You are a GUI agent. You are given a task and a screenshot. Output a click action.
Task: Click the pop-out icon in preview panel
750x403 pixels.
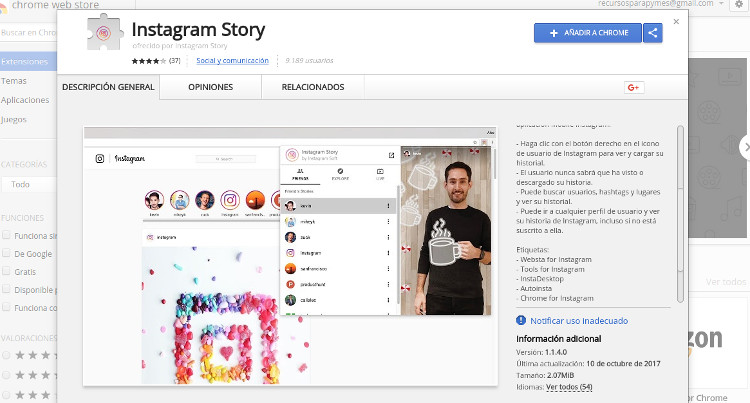[x=391, y=155]
